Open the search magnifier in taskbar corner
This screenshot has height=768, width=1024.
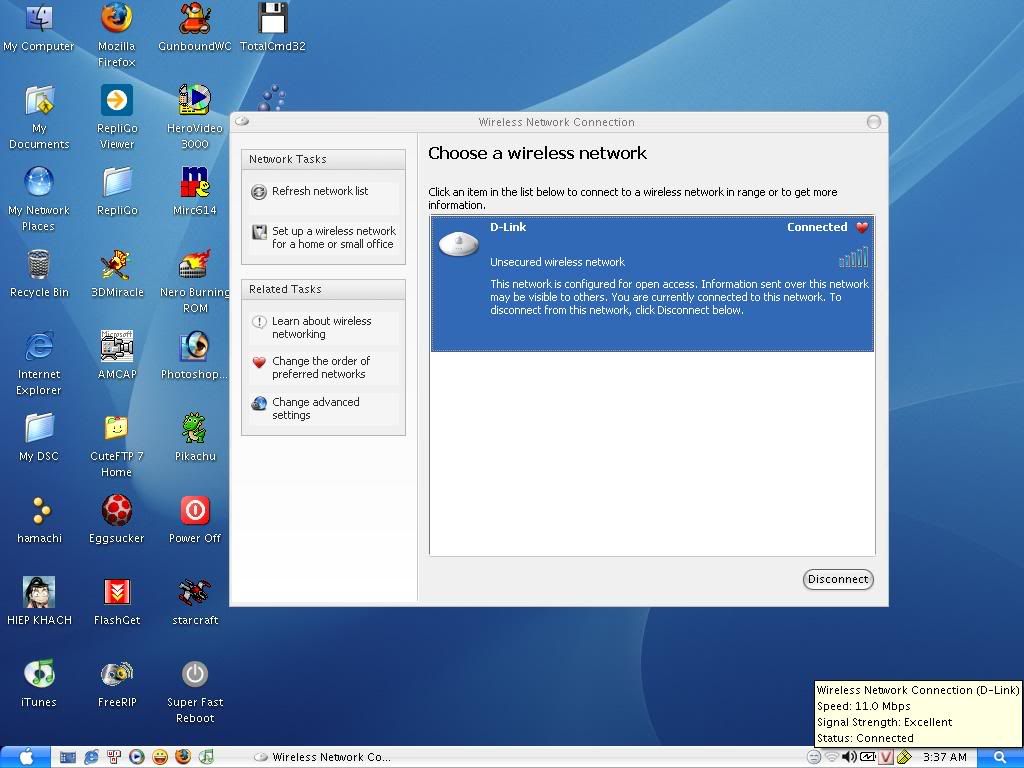tap(1000, 757)
